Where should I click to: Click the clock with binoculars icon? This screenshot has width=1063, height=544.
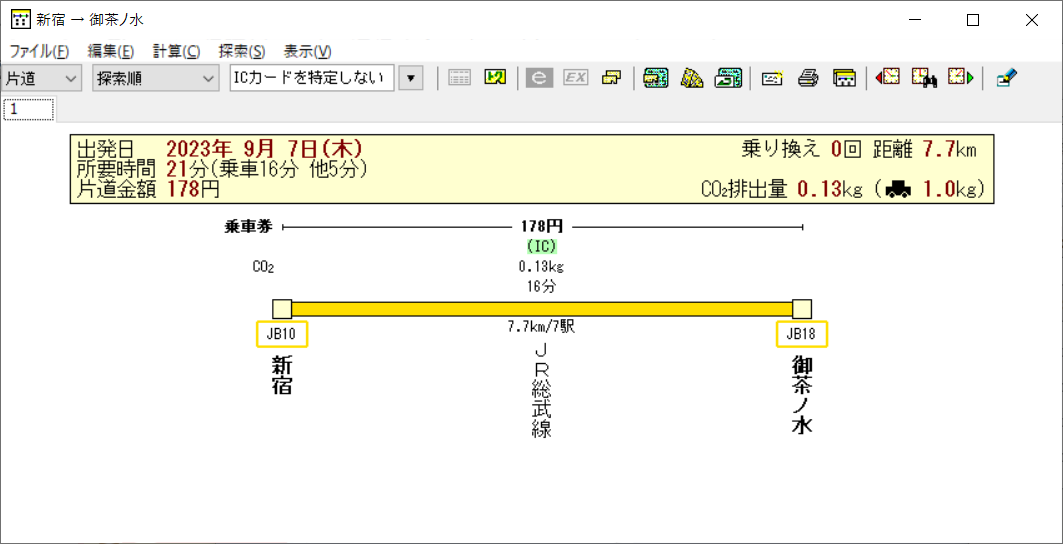(924, 78)
